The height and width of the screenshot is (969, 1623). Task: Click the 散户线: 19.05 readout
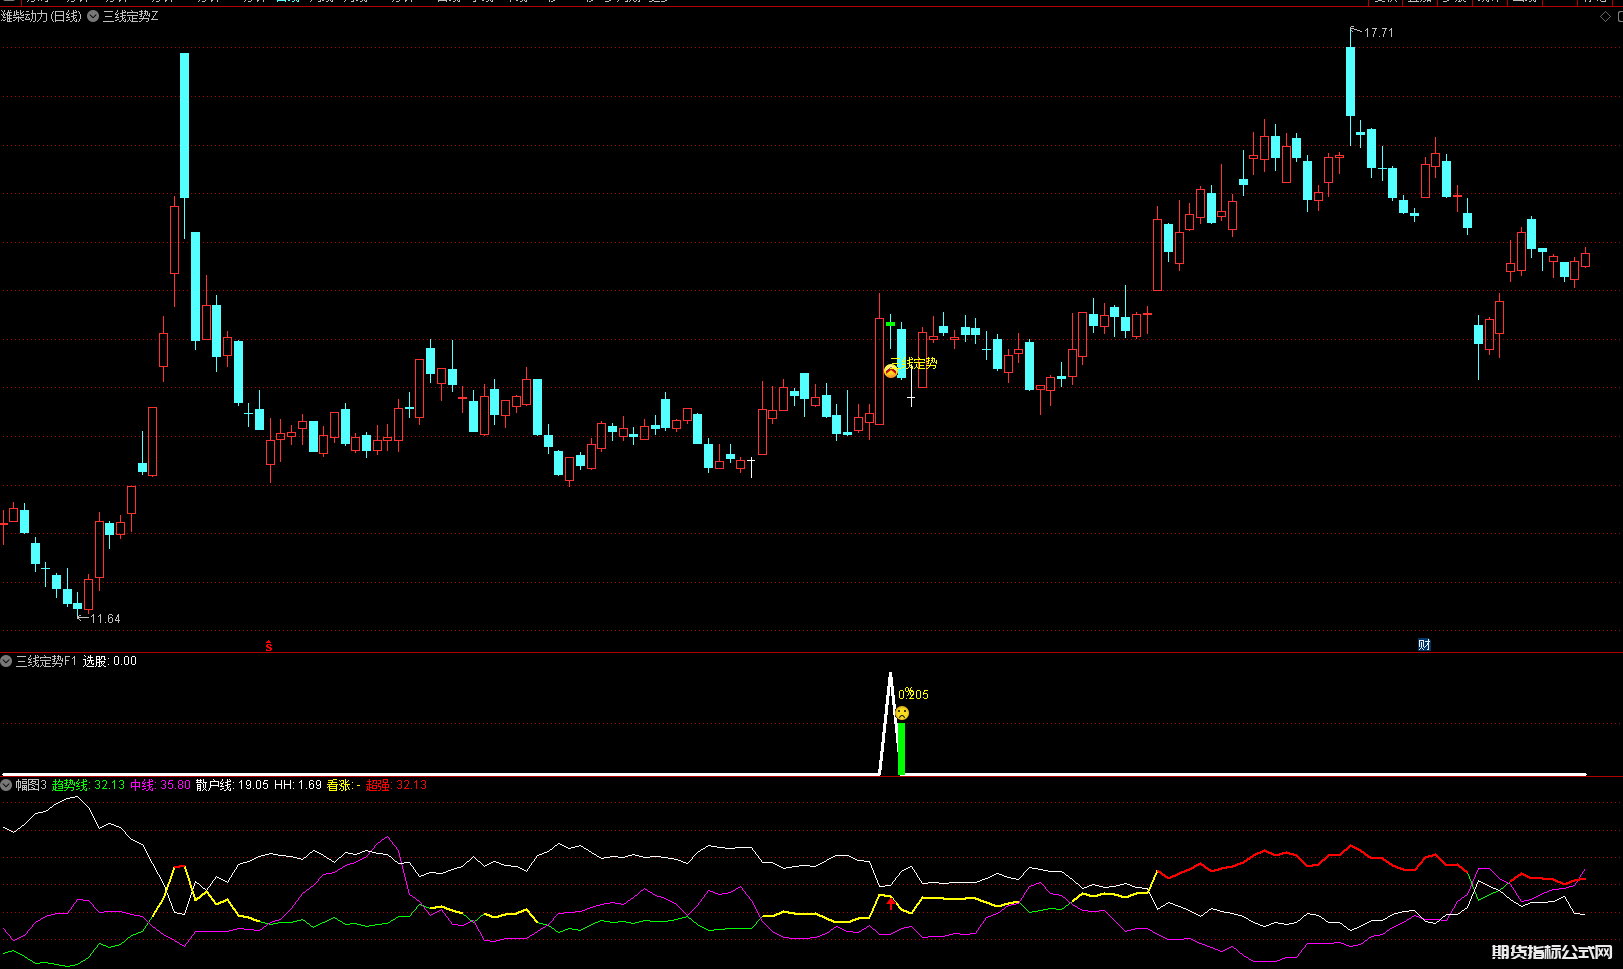[x=232, y=785]
